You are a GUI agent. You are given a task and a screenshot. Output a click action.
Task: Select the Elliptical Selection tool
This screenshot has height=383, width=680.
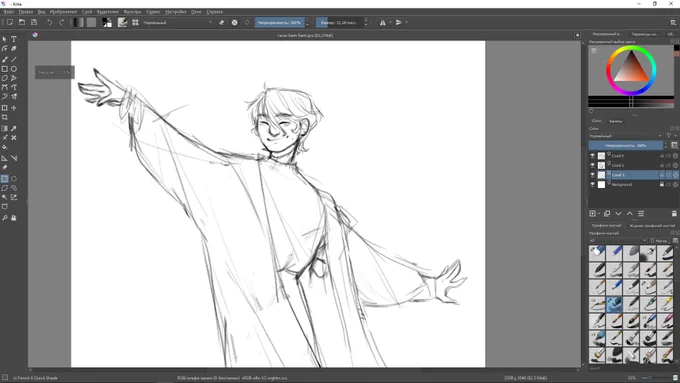(x=14, y=179)
